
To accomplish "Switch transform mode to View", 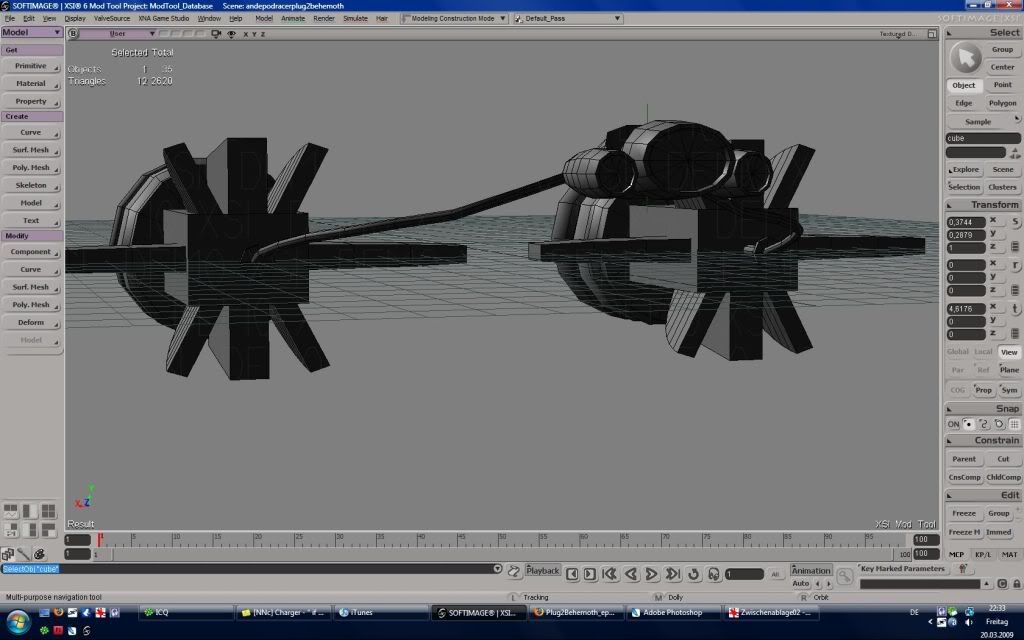I will (1009, 352).
